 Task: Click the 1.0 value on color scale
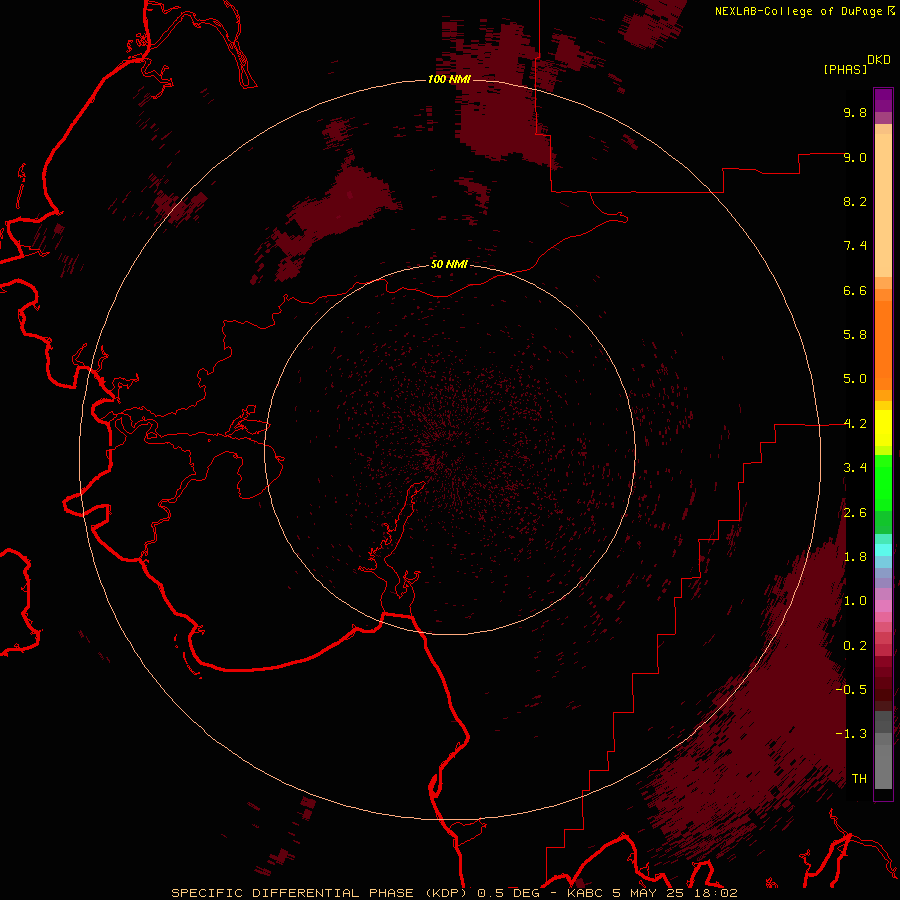[x=855, y=601]
